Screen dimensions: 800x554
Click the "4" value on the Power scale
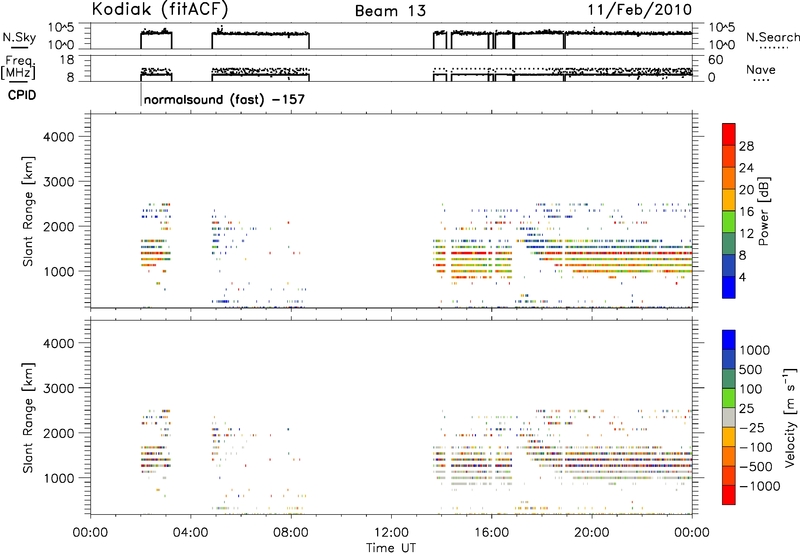[x=743, y=278]
